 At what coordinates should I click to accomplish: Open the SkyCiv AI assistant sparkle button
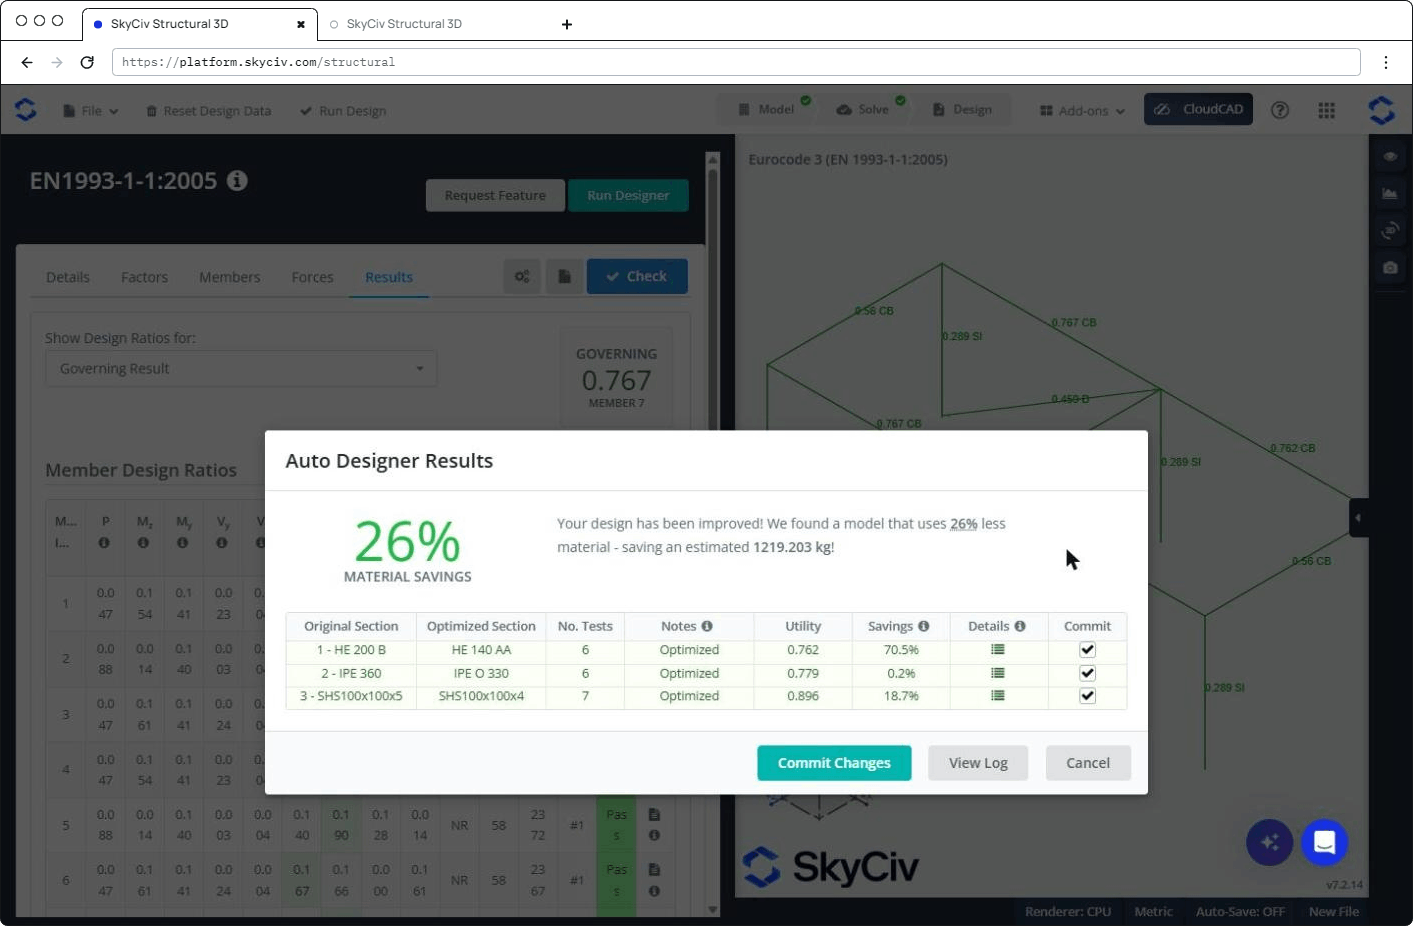pos(1270,842)
